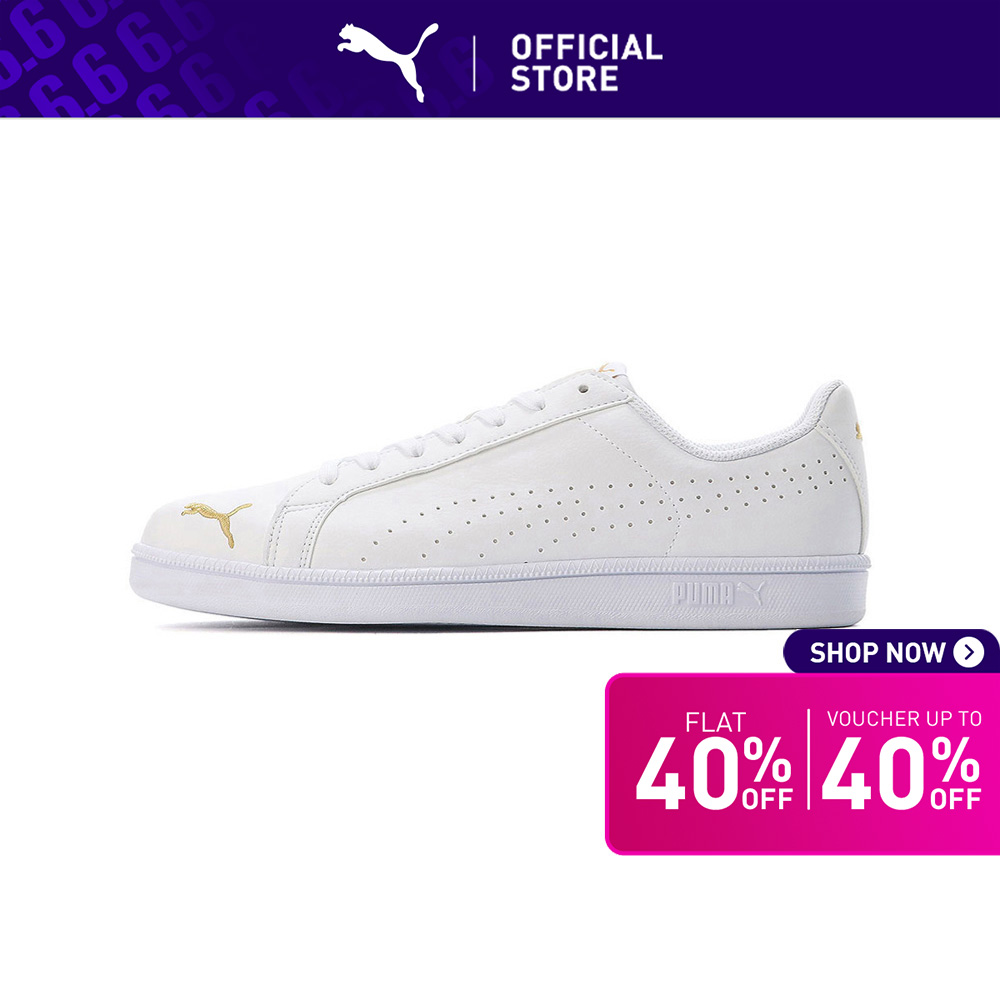1000x1000 pixels.
Task: Click the gold tongue label on sneaker
Action: pyautogui.click(x=606, y=369)
